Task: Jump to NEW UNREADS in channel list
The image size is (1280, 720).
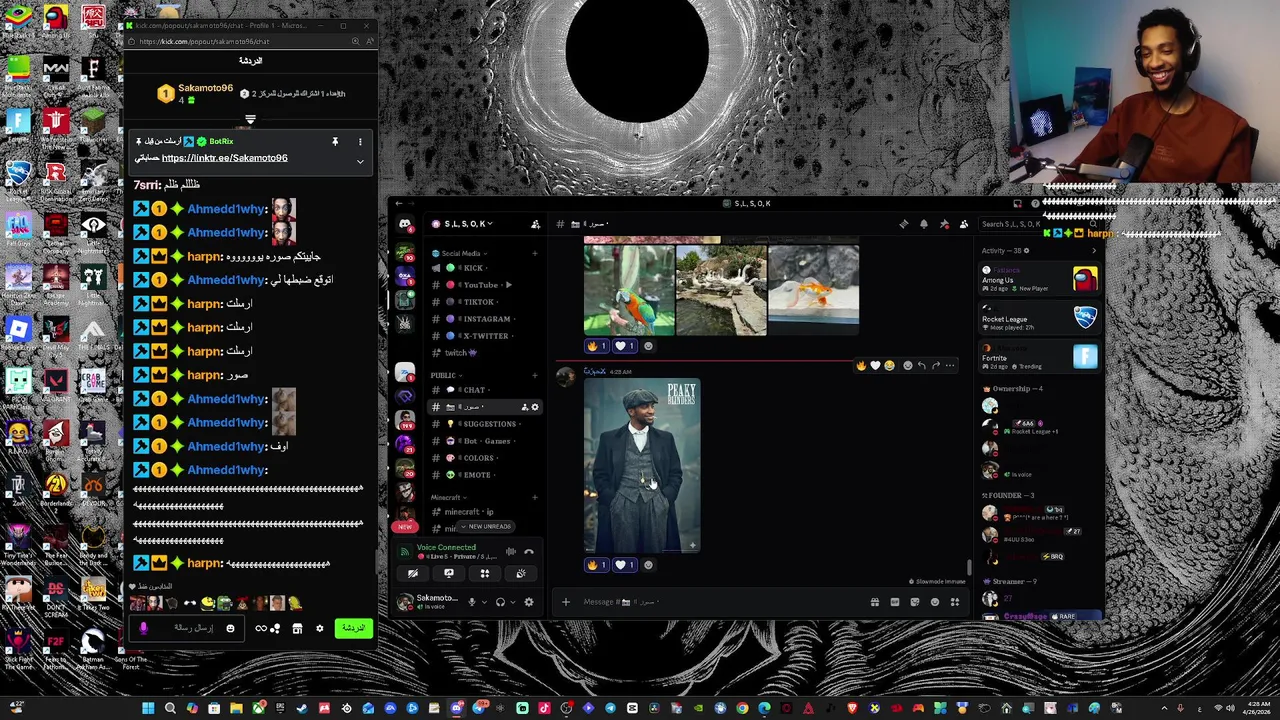Action: coord(485,526)
